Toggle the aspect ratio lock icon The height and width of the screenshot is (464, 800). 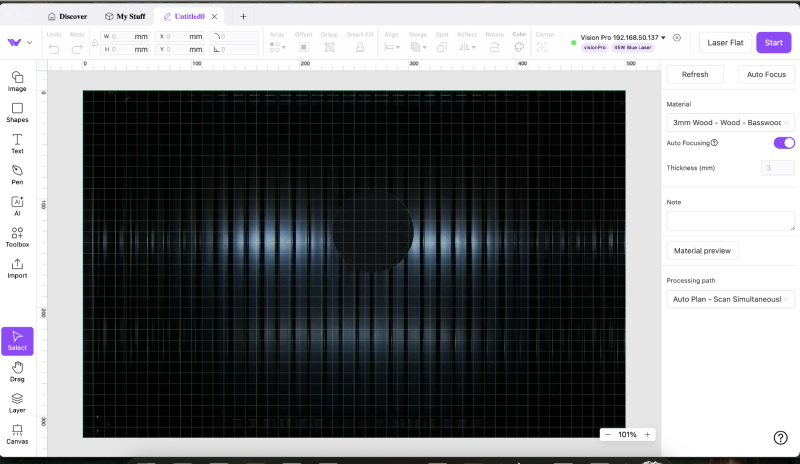pyautogui.click(x=94, y=43)
